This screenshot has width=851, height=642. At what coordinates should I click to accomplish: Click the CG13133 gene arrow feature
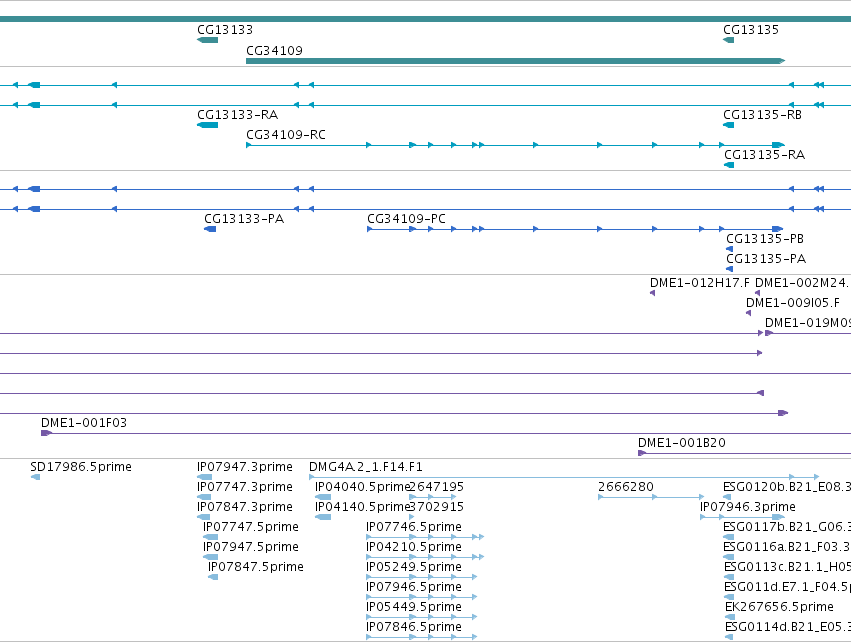(x=207, y=40)
